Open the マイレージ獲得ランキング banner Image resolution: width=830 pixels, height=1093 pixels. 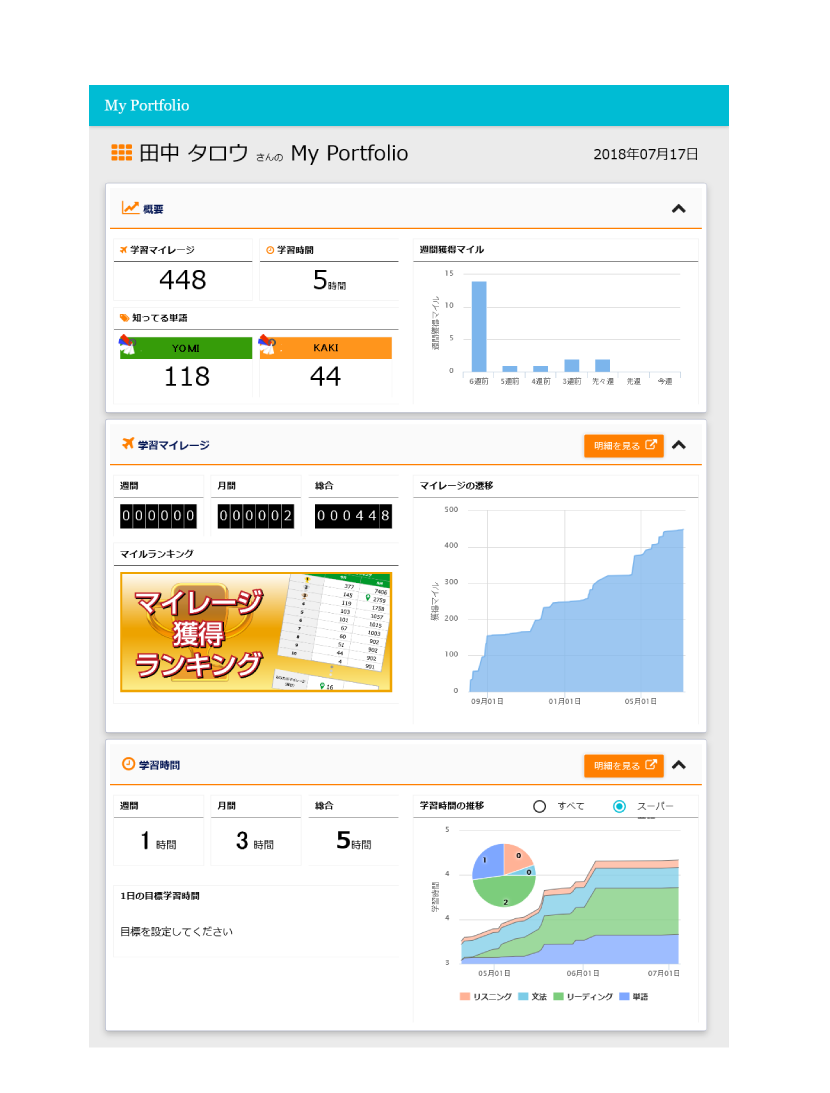[256, 632]
